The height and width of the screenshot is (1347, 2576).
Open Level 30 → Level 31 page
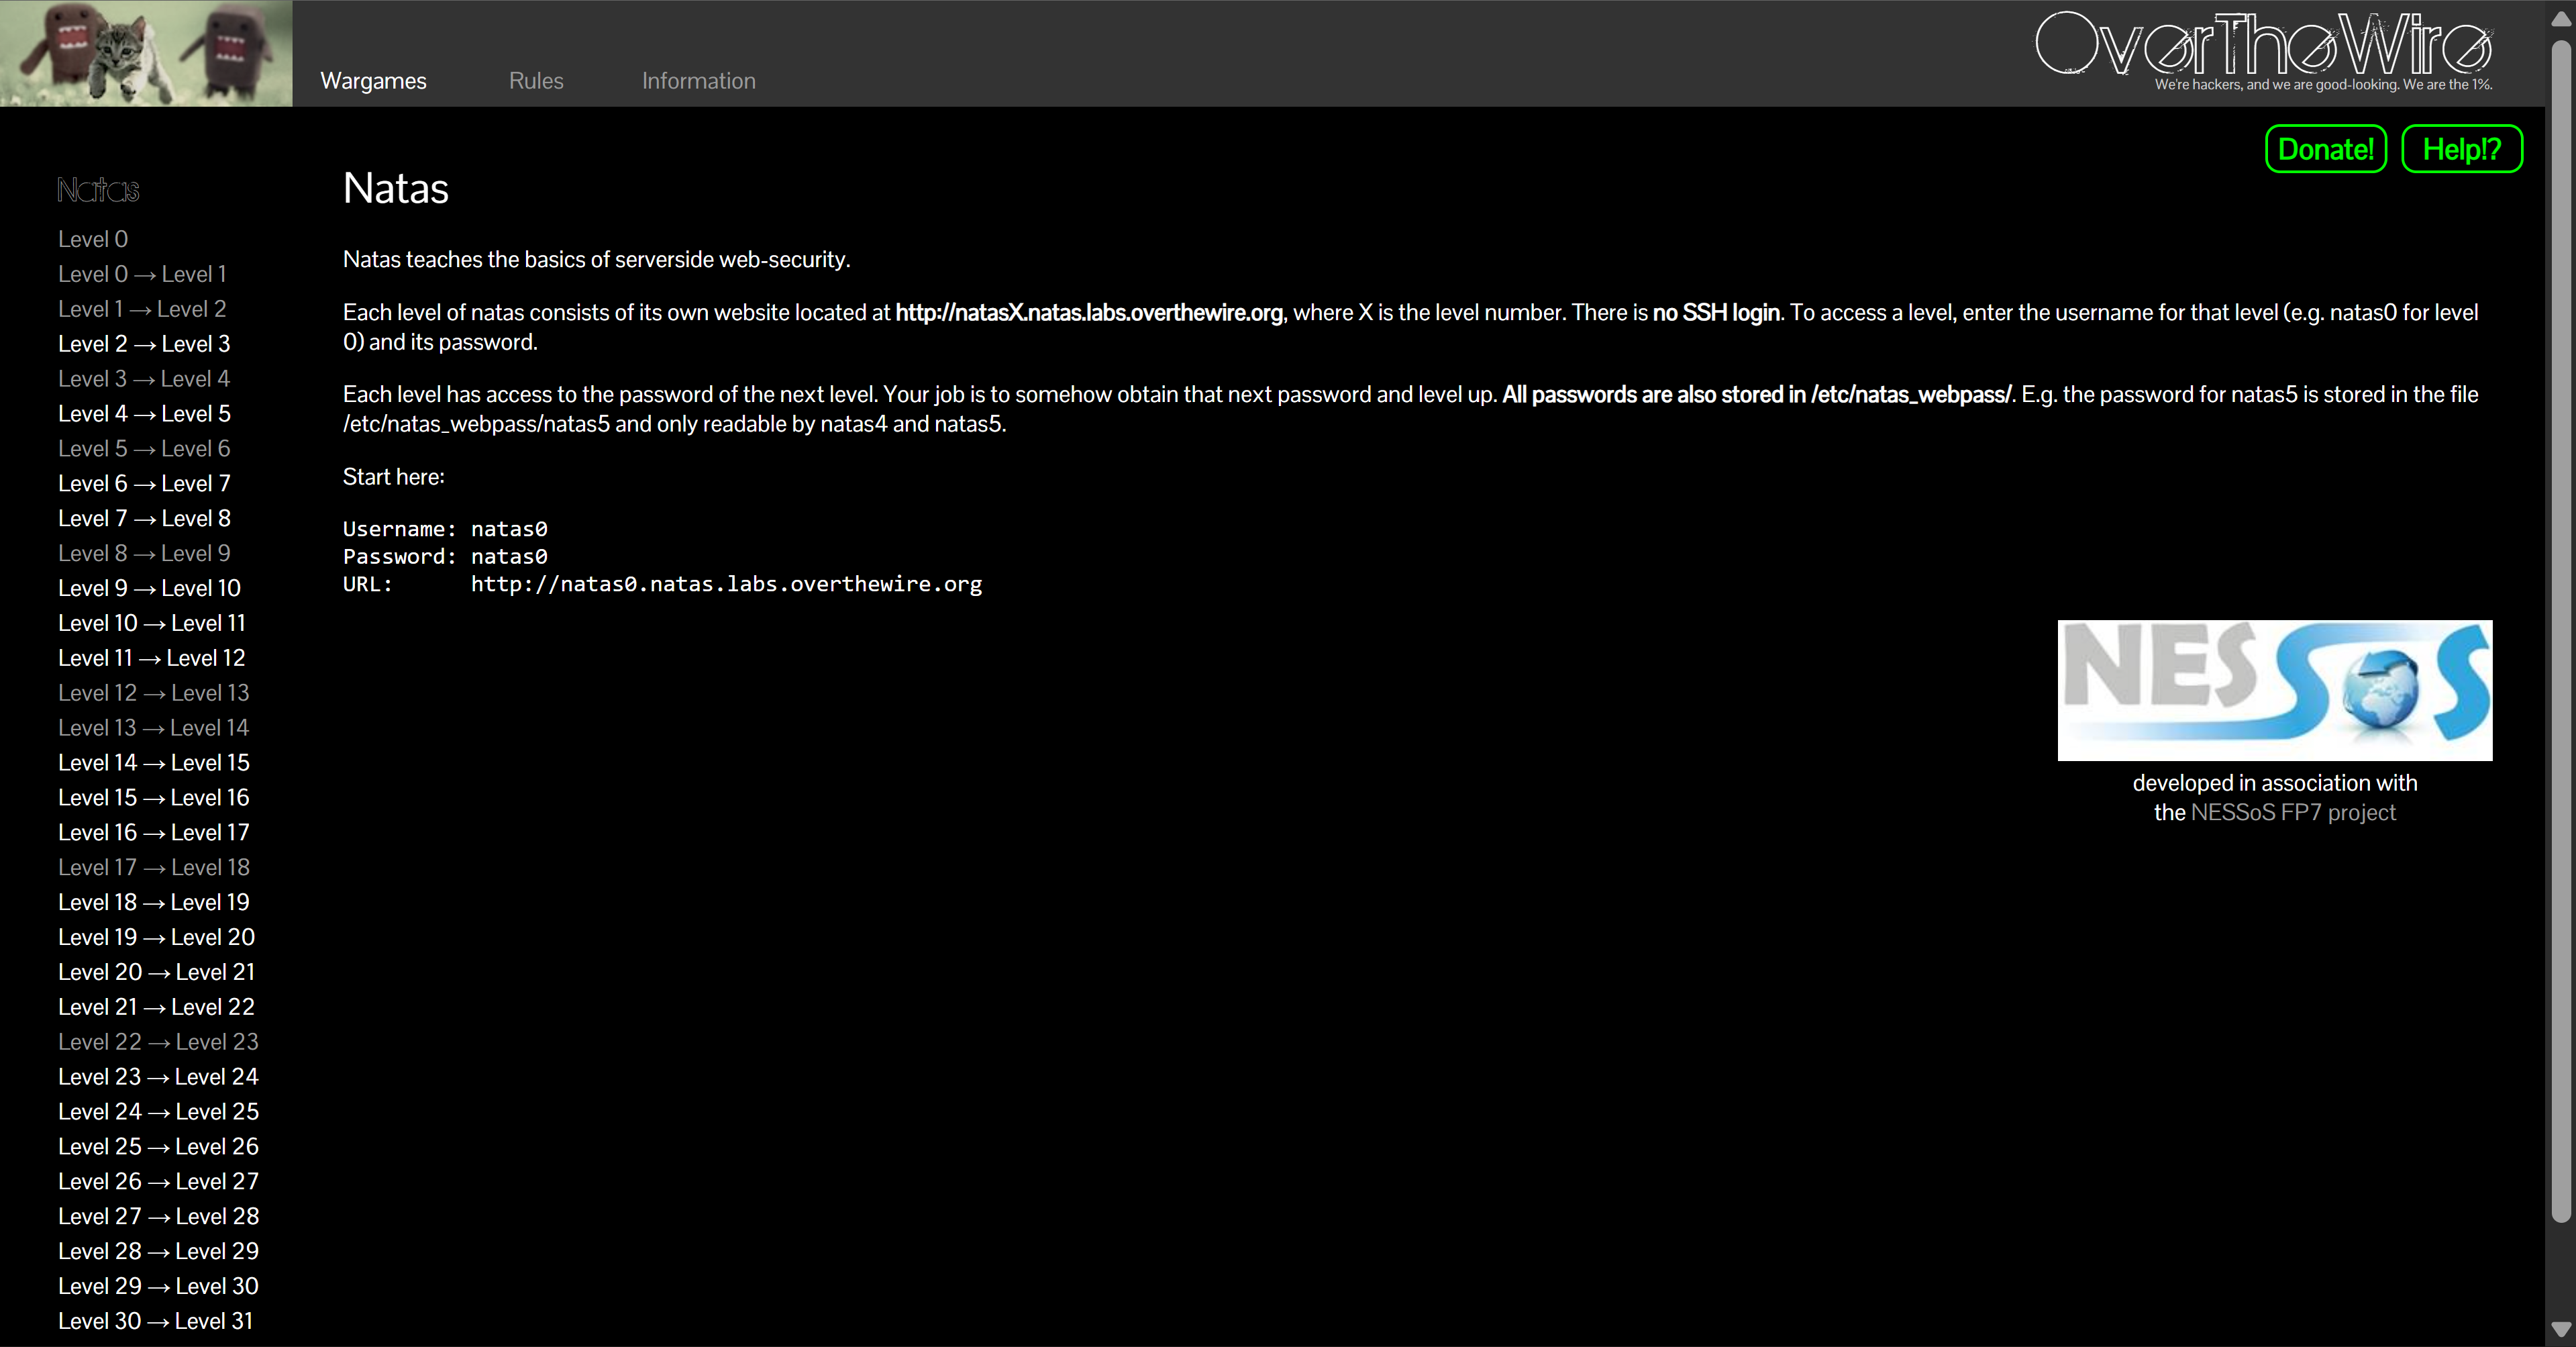pyautogui.click(x=155, y=1321)
